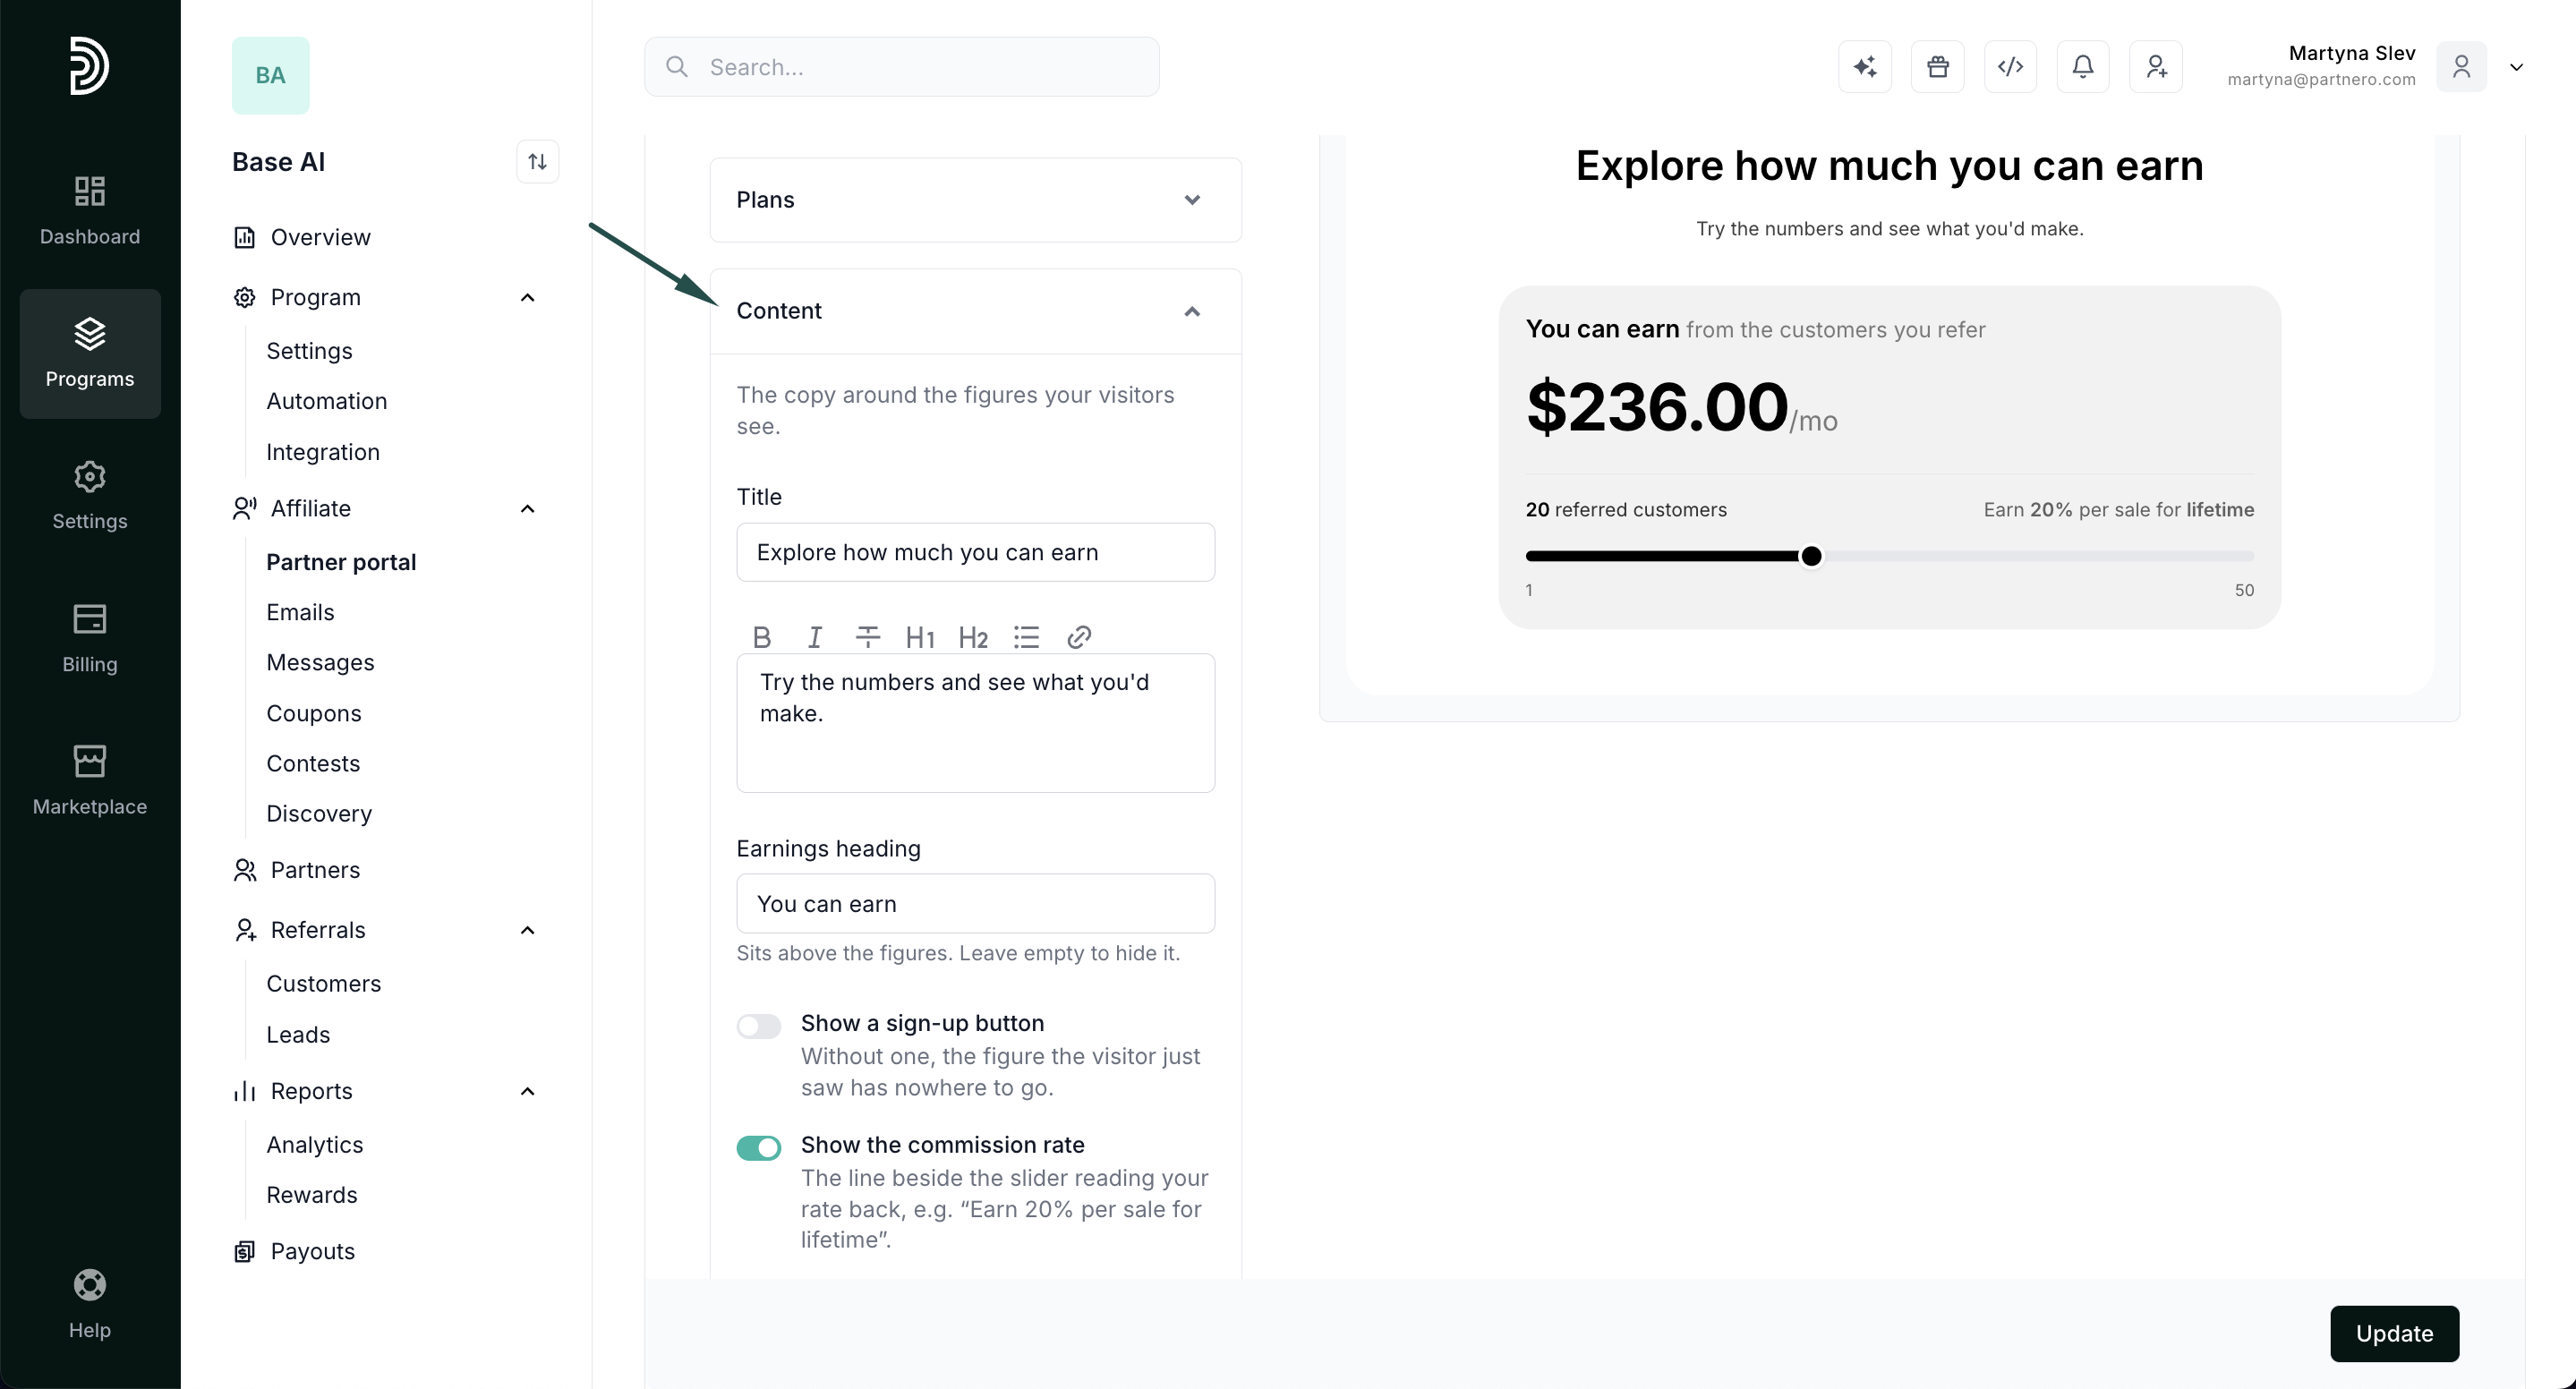Image resolution: width=2576 pixels, height=1389 pixels.
Task: Apply H2 heading style
Action: (x=973, y=637)
